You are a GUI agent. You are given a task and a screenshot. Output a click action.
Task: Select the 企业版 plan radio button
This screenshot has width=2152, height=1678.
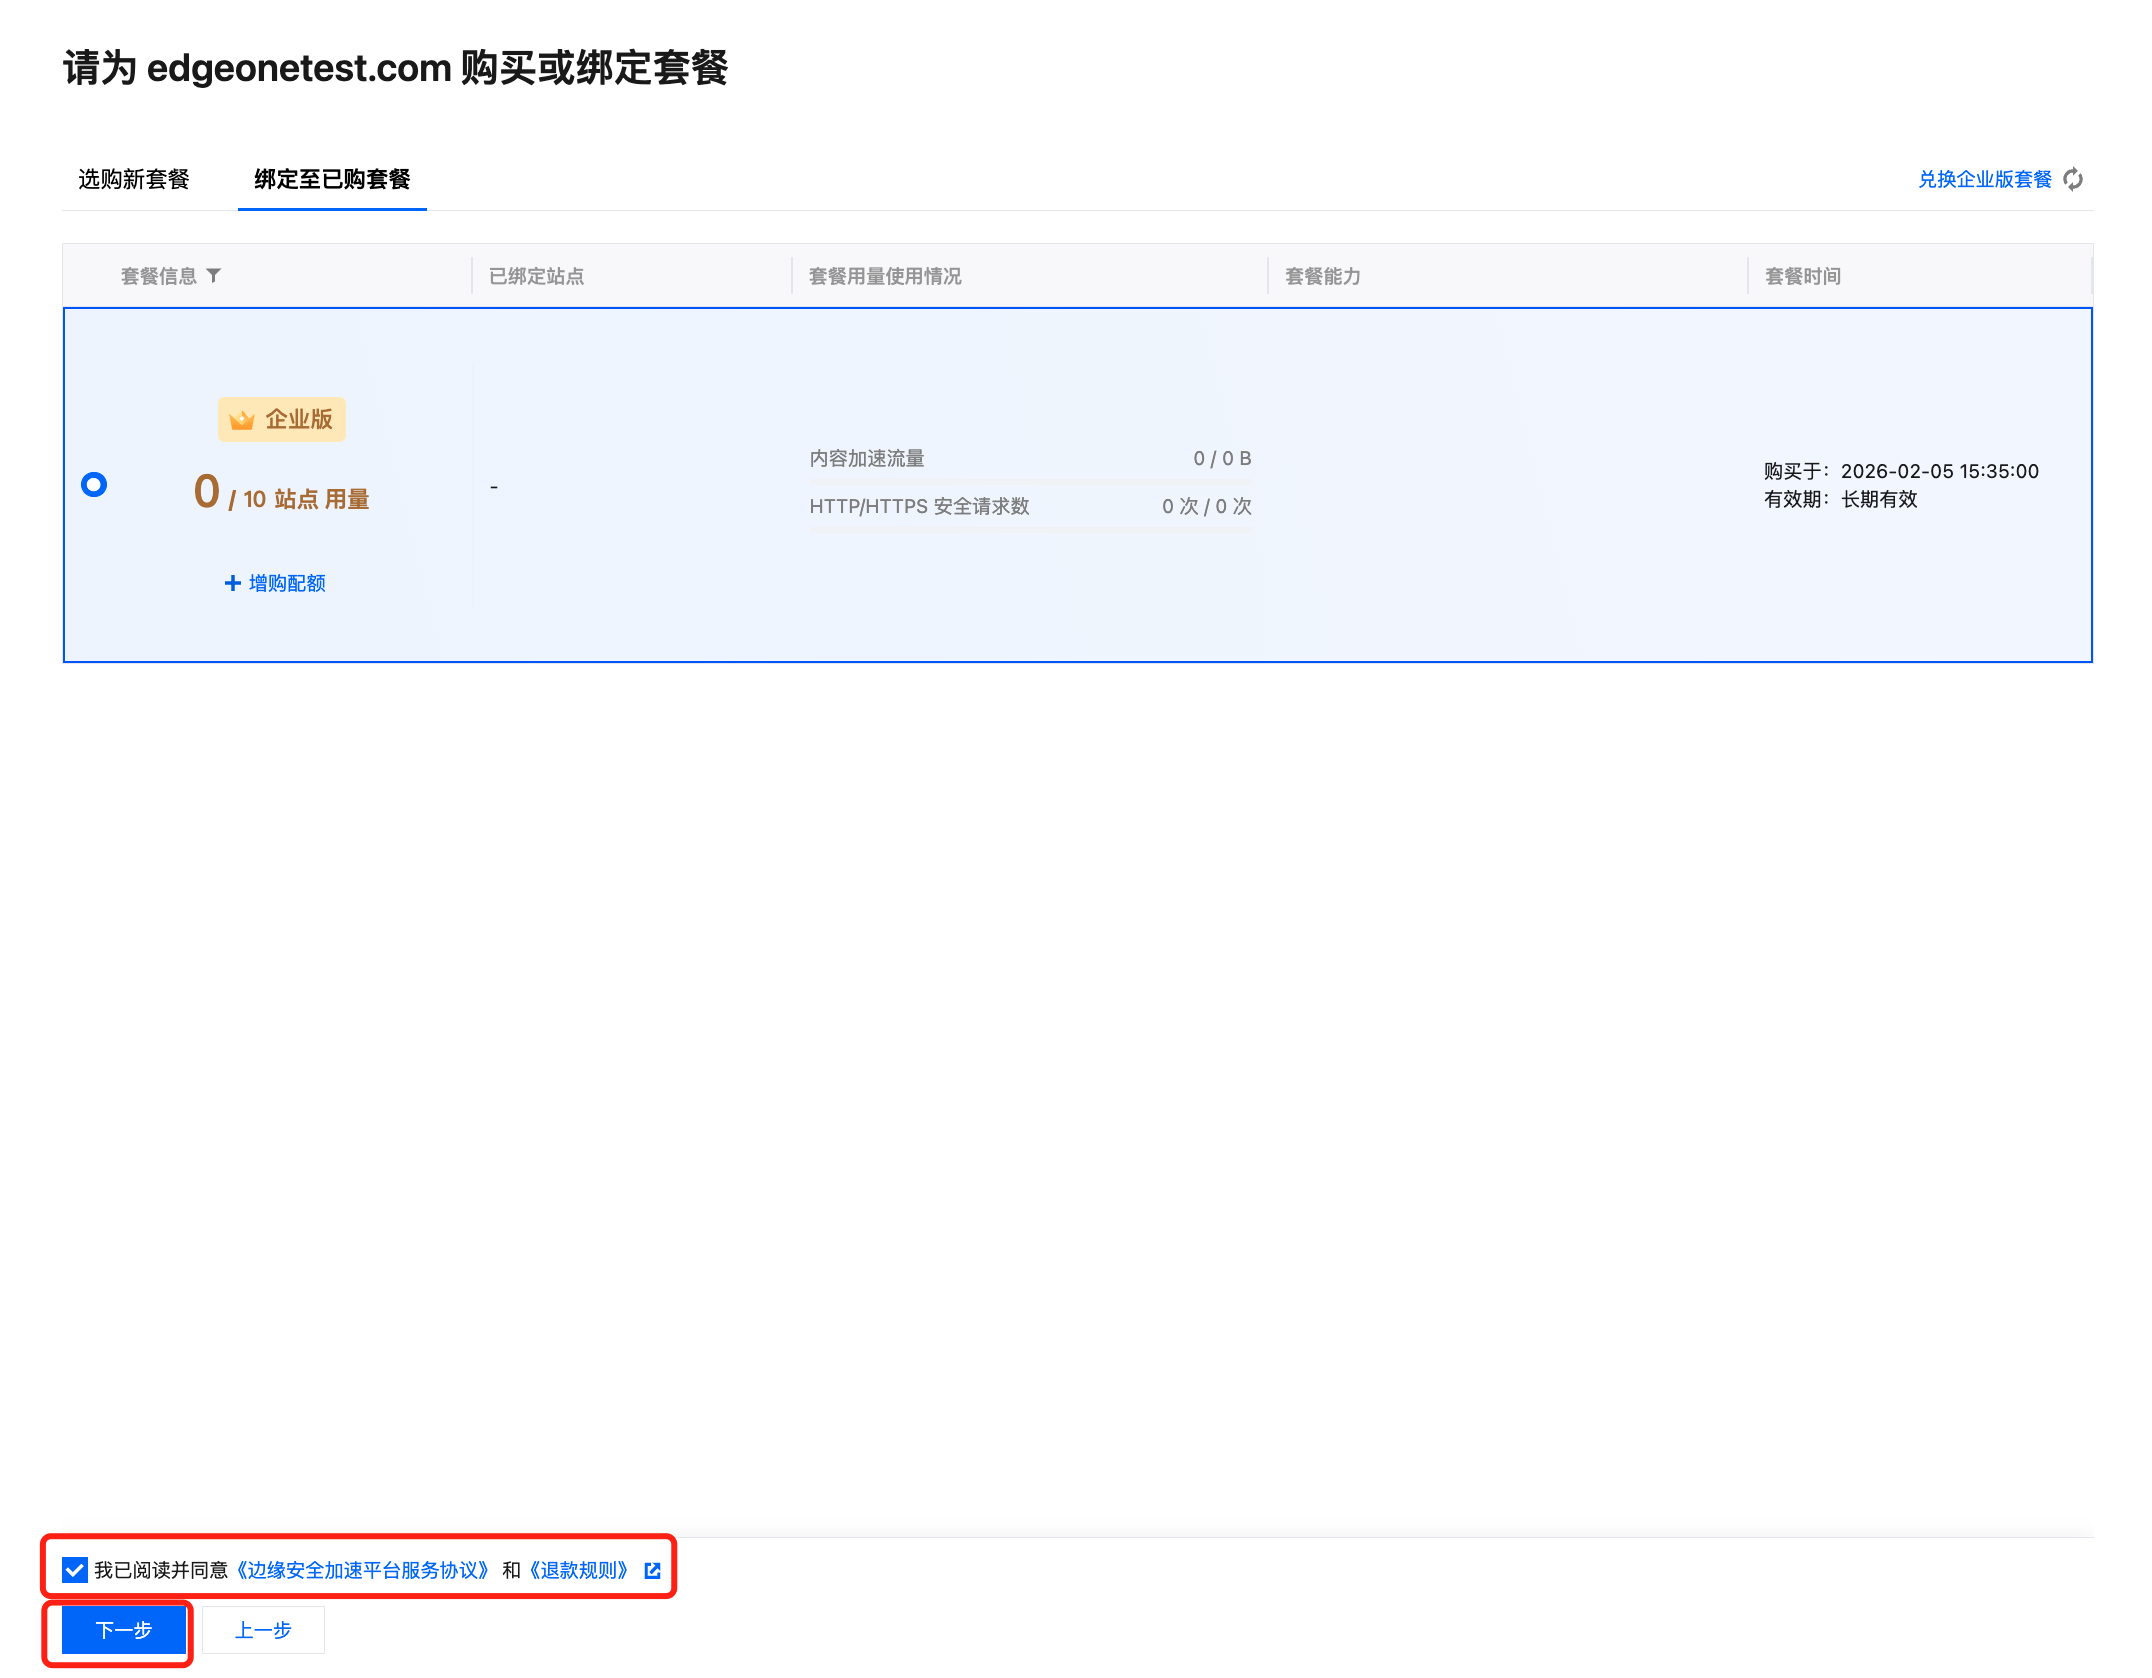tap(94, 485)
